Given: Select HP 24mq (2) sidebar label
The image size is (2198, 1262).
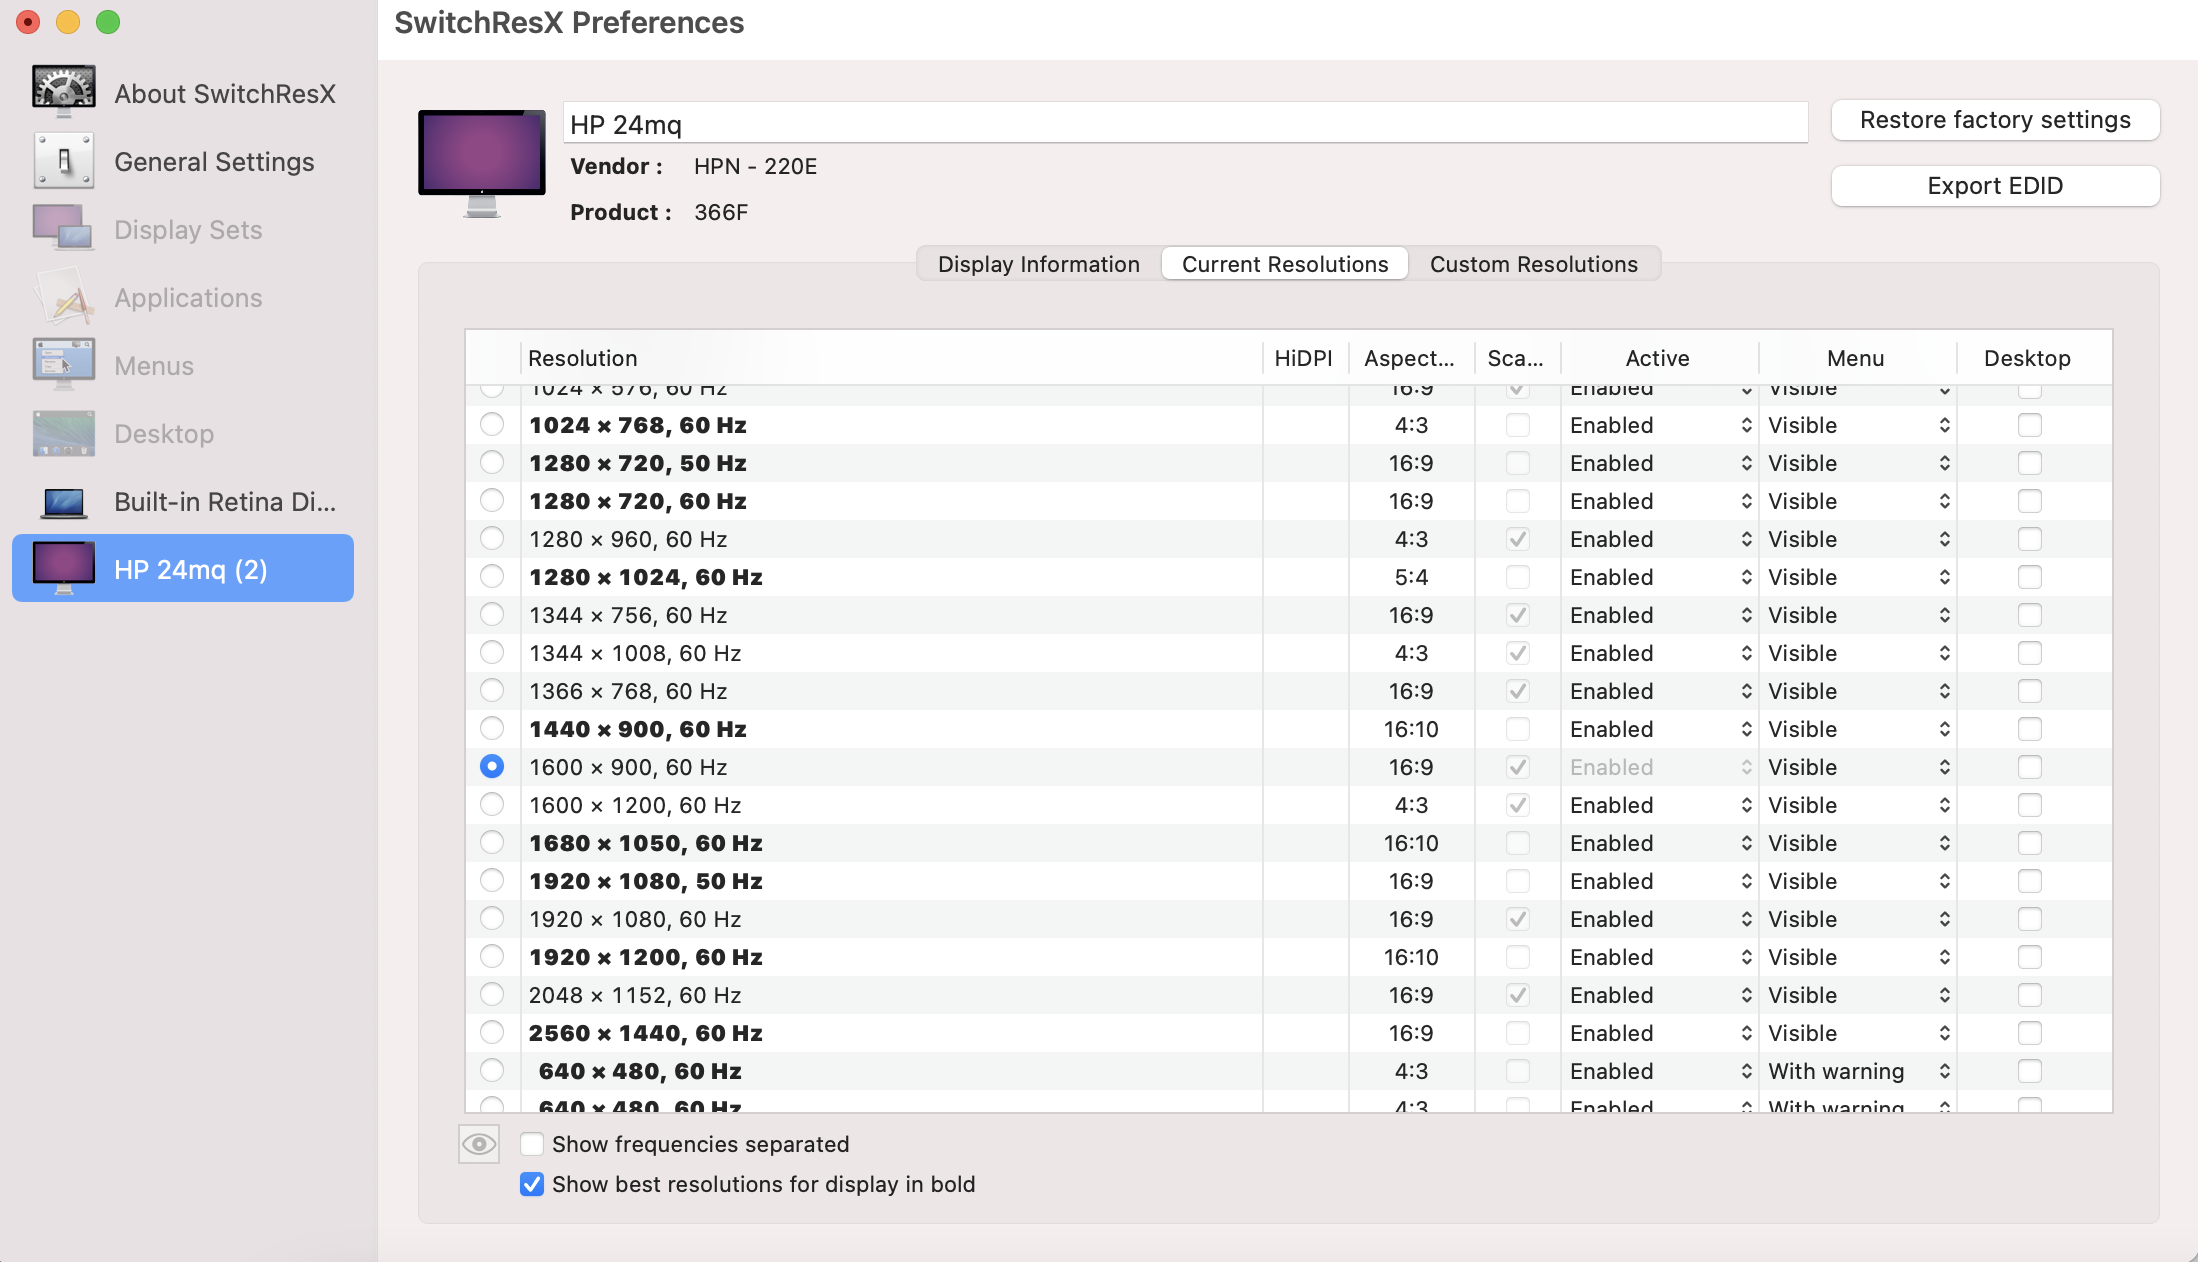Looking at the screenshot, I should click(x=190, y=569).
